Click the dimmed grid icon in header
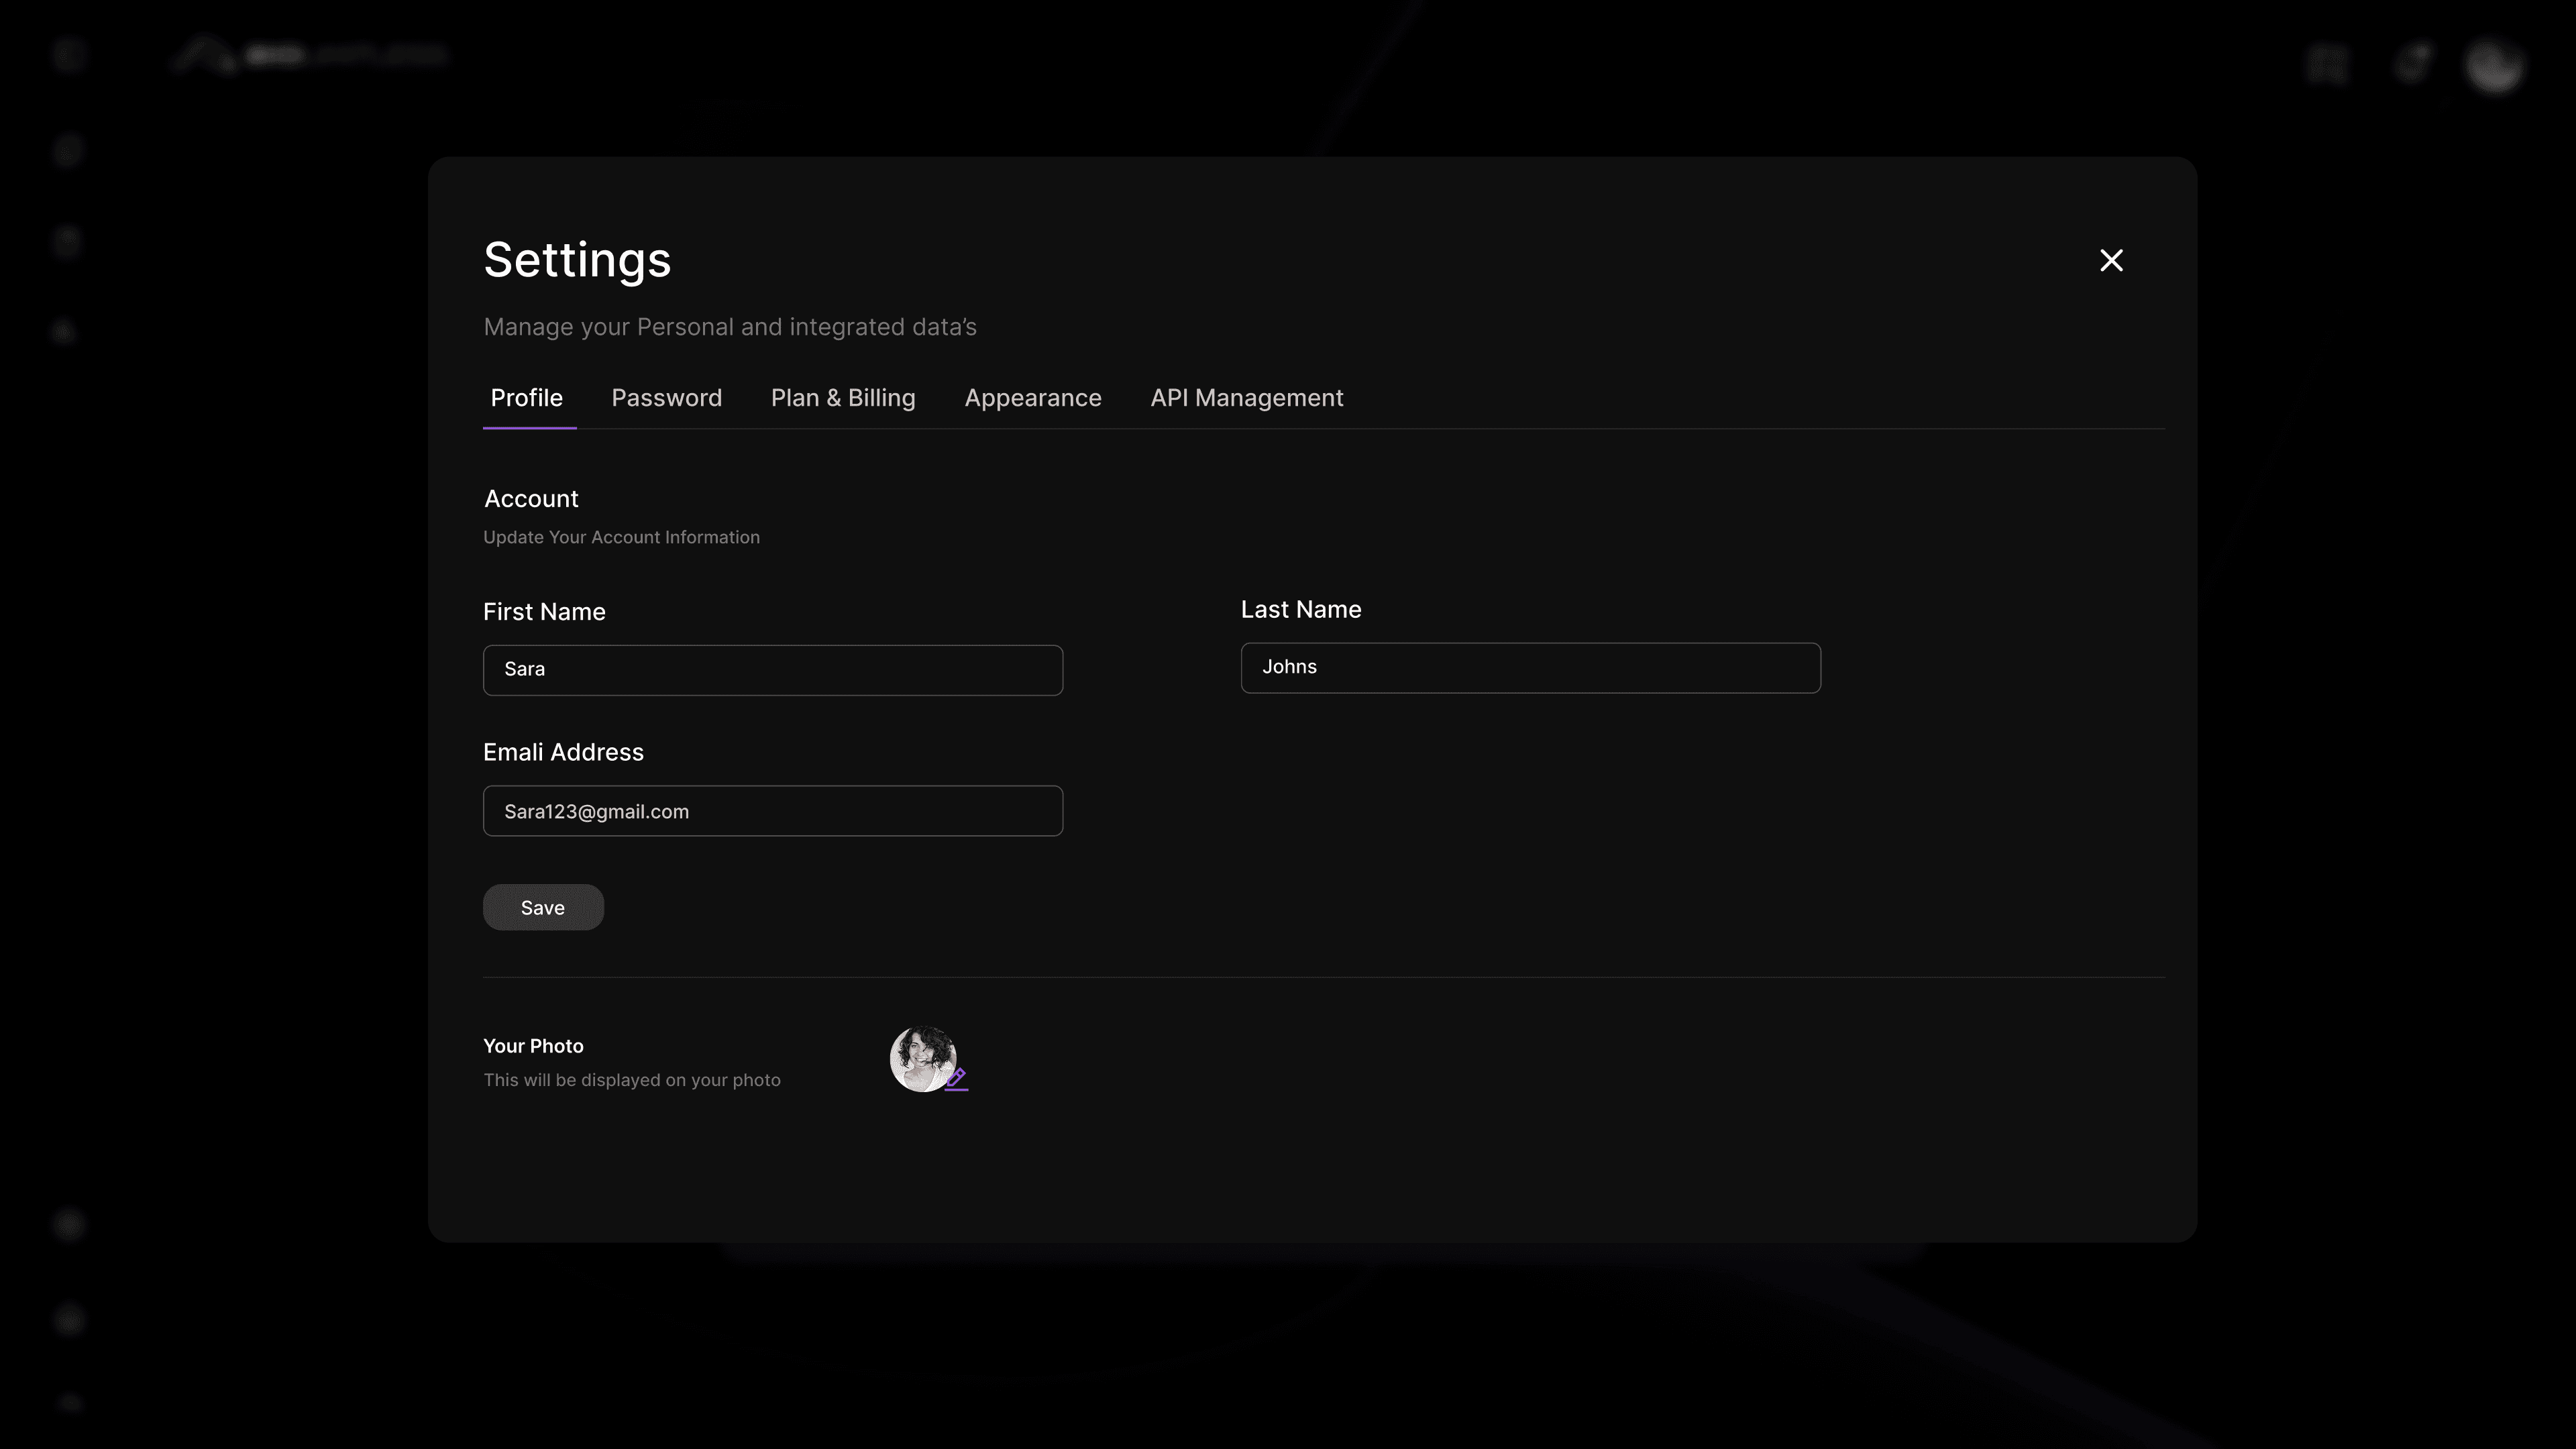 (x=2326, y=65)
